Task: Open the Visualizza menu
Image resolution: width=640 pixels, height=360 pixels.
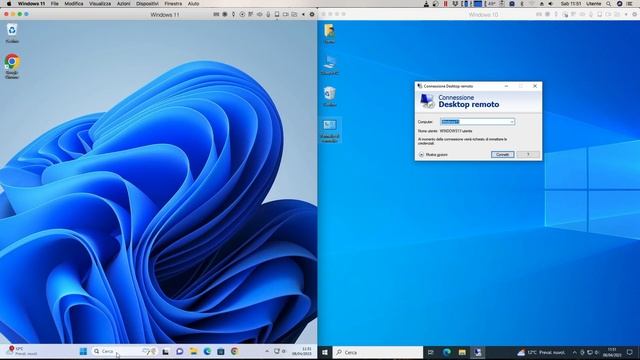Action: pyautogui.click(x=100, y=4)
